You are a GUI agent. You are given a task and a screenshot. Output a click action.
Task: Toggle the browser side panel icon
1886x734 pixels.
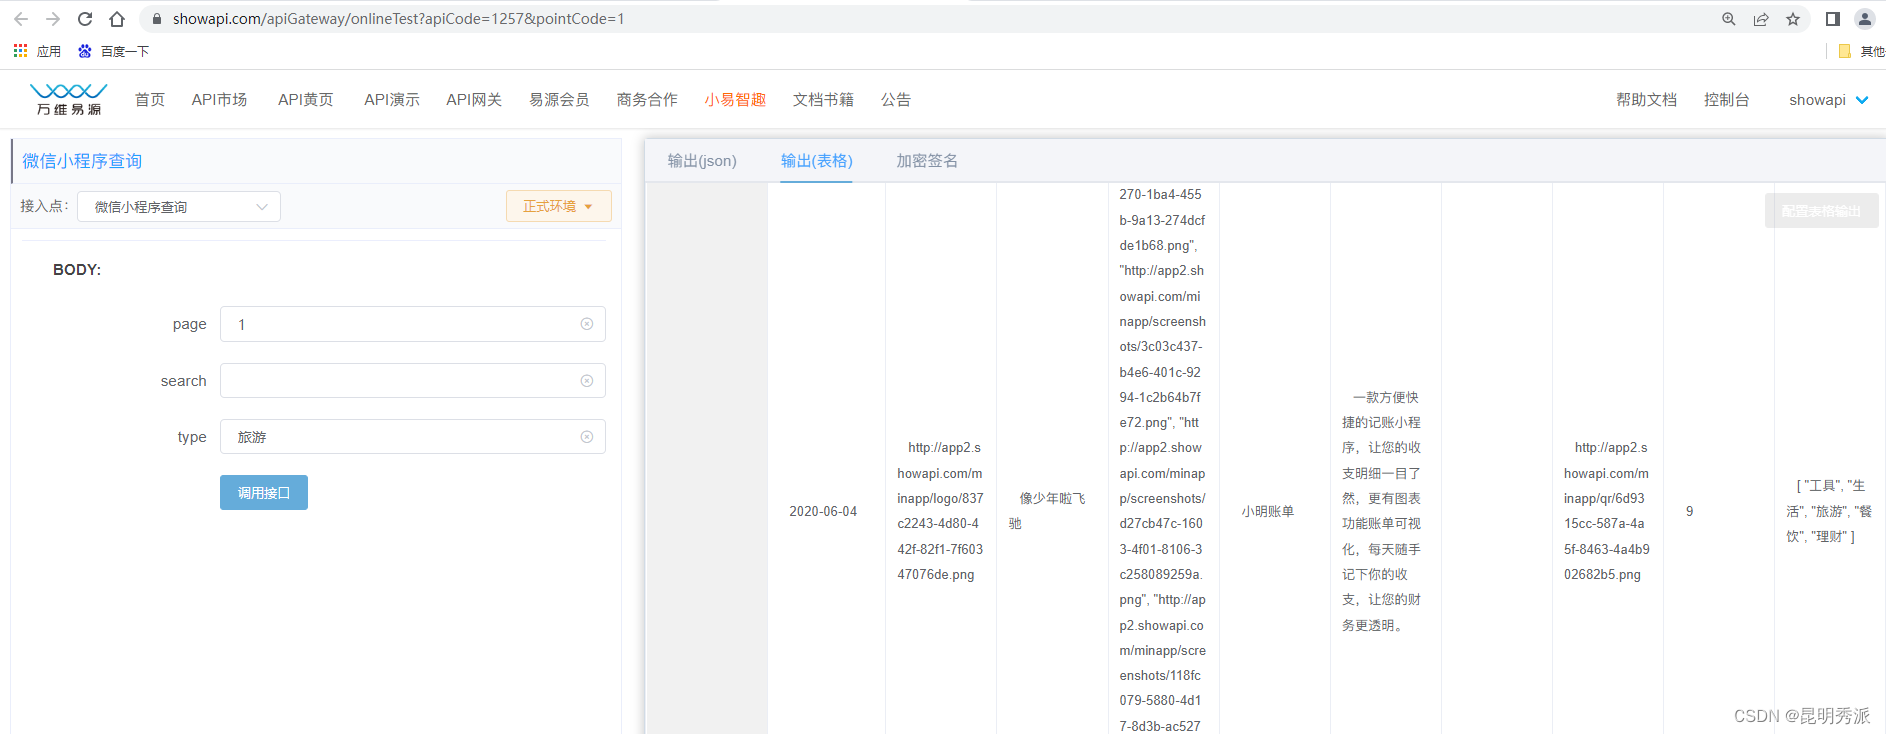(x=1832, y=19)
